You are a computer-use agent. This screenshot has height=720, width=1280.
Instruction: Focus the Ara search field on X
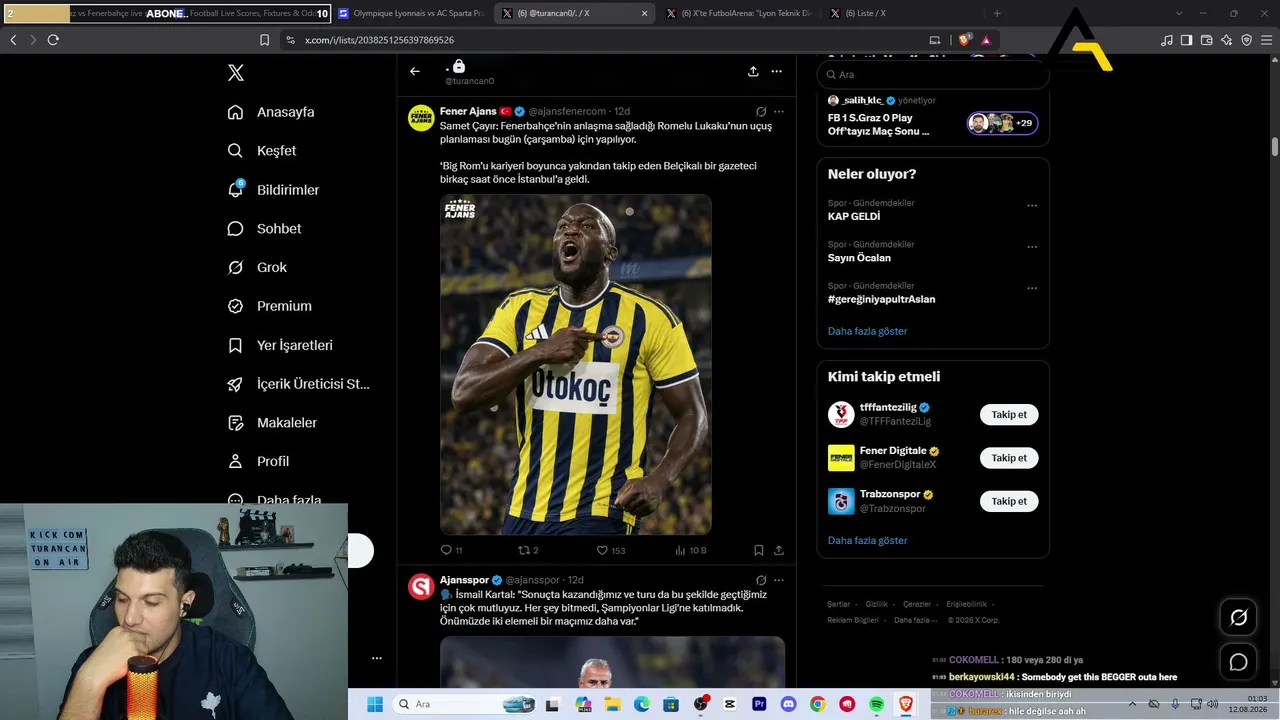(933, 75)
